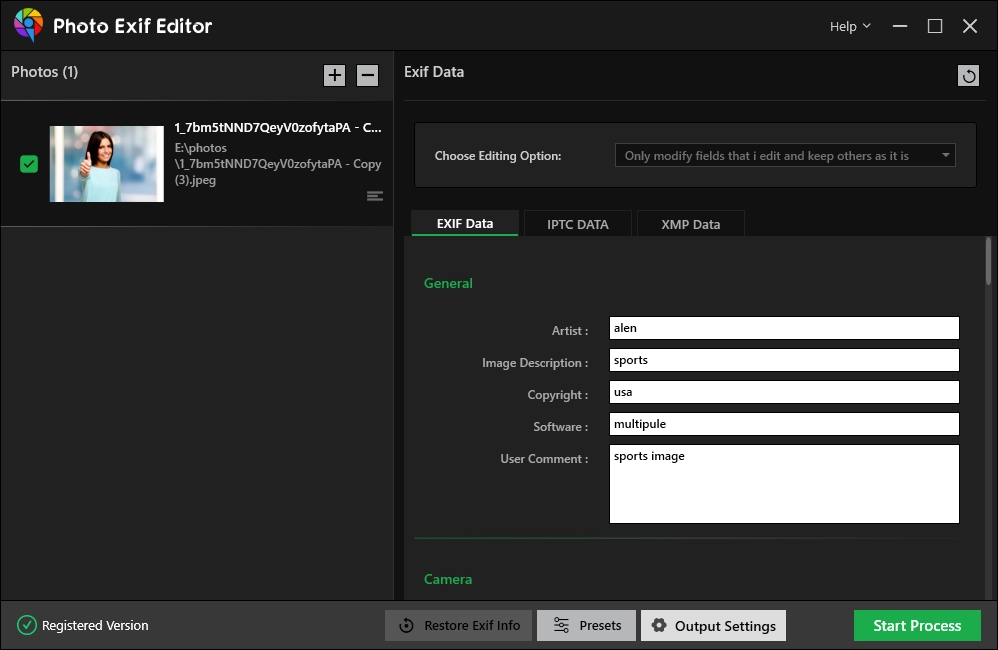Click the Copyright input field

pos(784,392)
